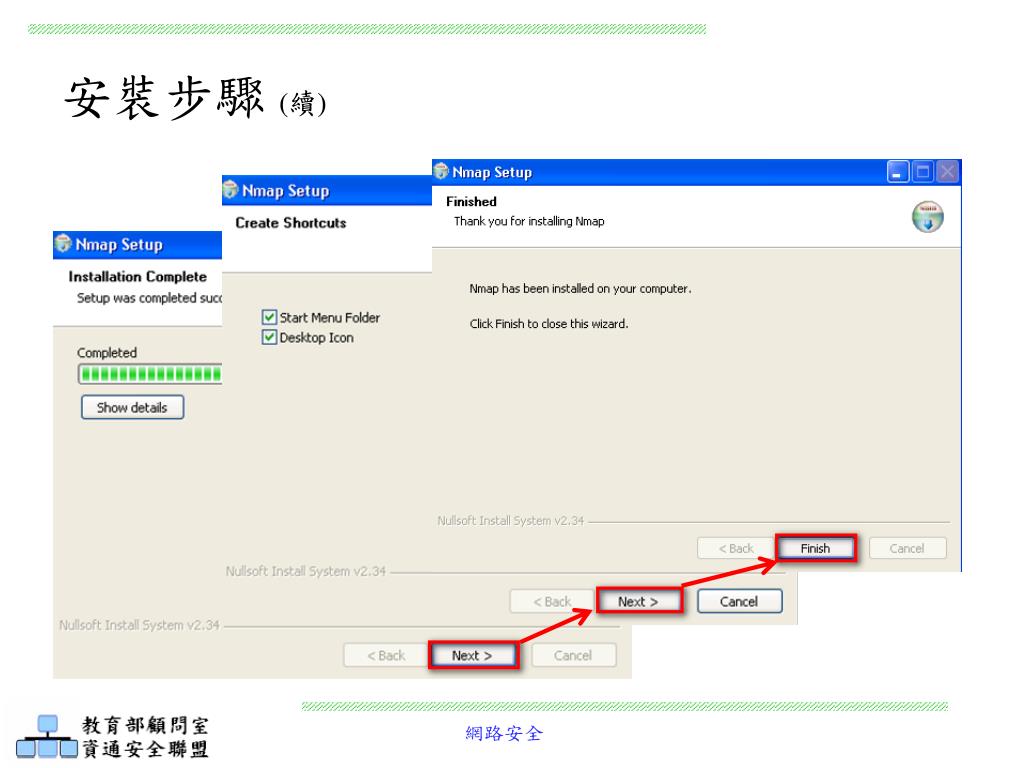Close the Finished Nmap Setup window

point(947,172)
